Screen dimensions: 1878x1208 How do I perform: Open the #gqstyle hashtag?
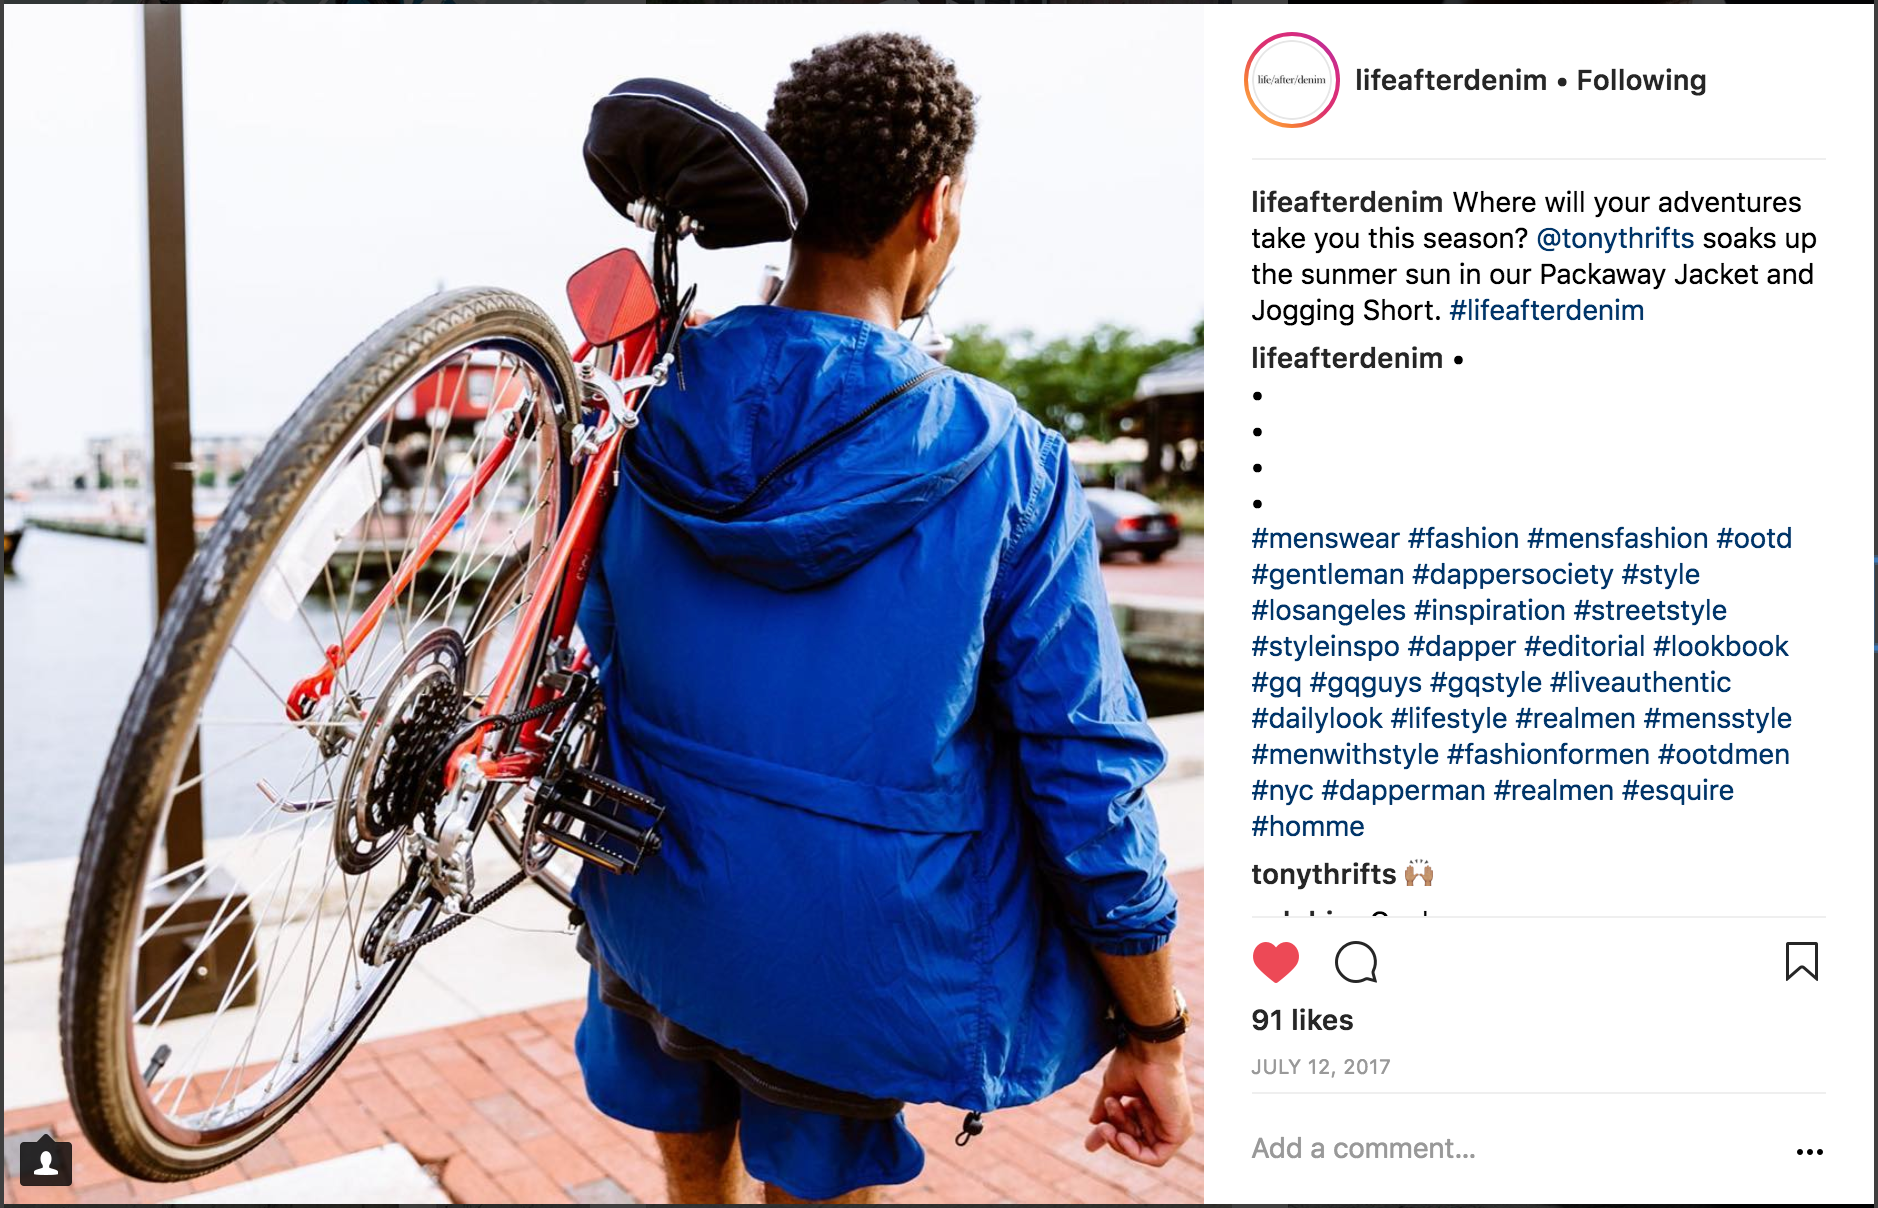1486,682
